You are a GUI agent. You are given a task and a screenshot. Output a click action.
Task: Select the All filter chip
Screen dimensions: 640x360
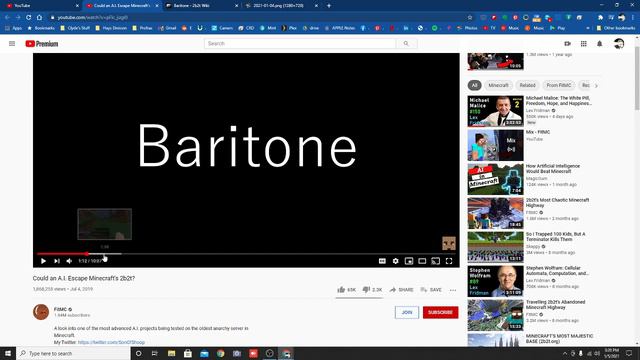[474, 85]
